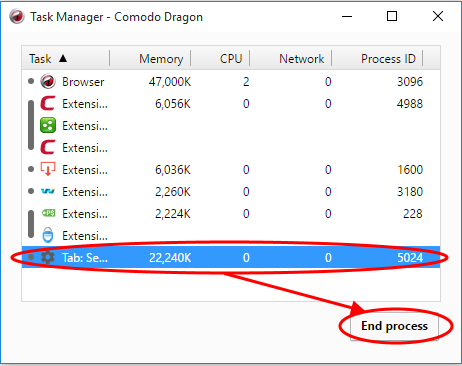Screen dimensions: 462x366
Task: Select the green dotted extension icon
Action: [x=48, y=125]
